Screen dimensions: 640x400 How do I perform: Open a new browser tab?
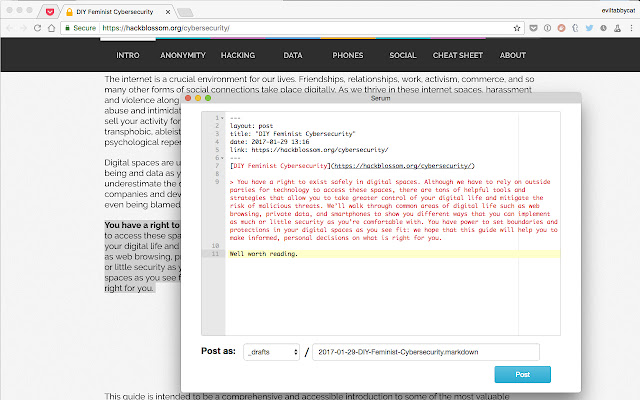[185, 13]
